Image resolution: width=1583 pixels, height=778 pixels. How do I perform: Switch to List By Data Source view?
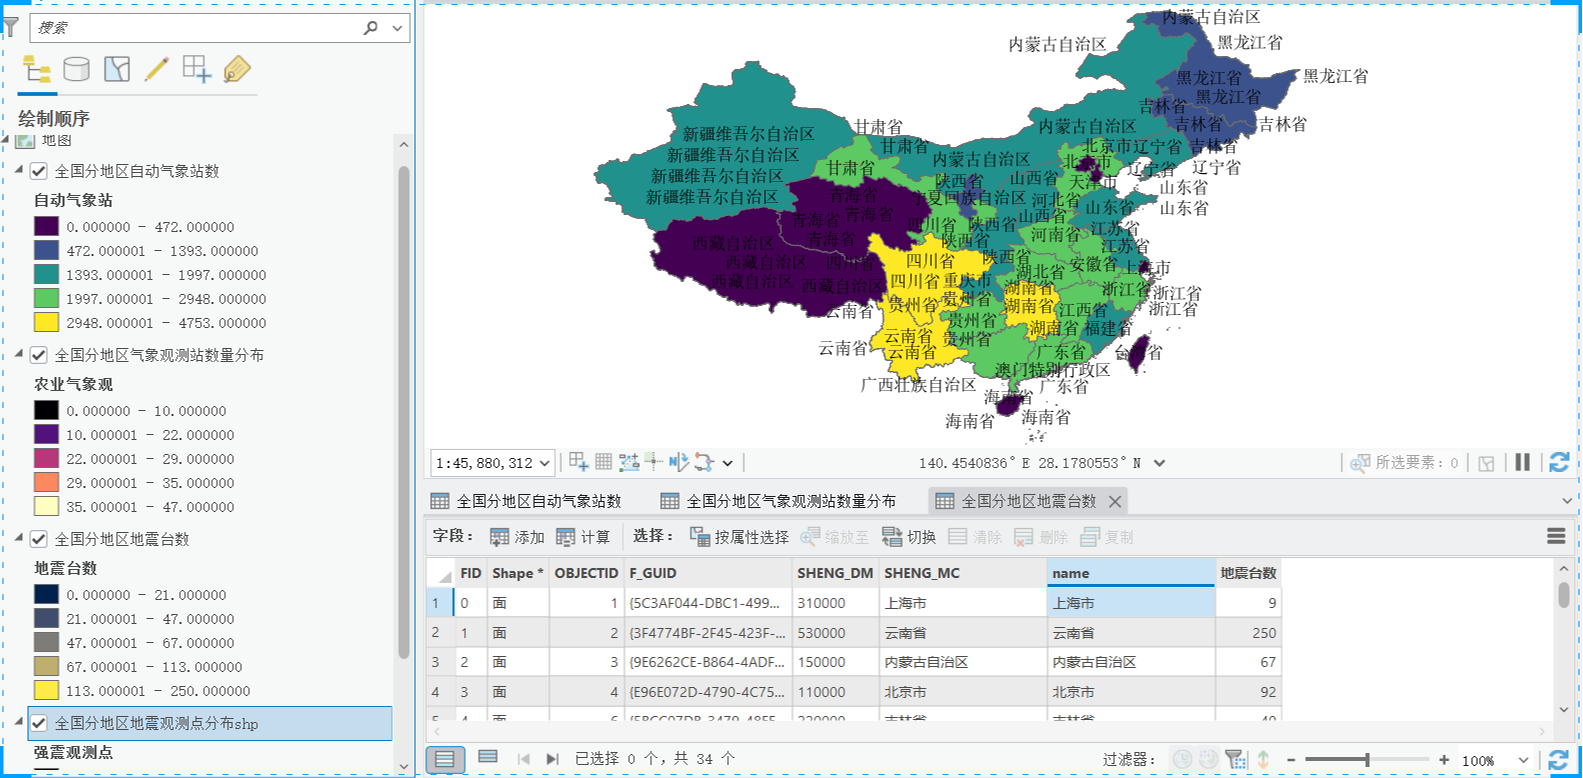pos(77,69)
